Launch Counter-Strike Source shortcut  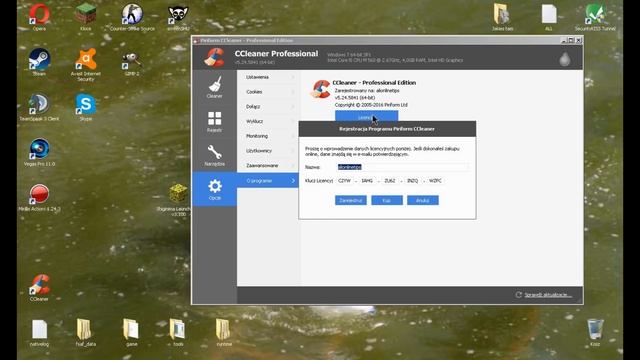(132, 18)
